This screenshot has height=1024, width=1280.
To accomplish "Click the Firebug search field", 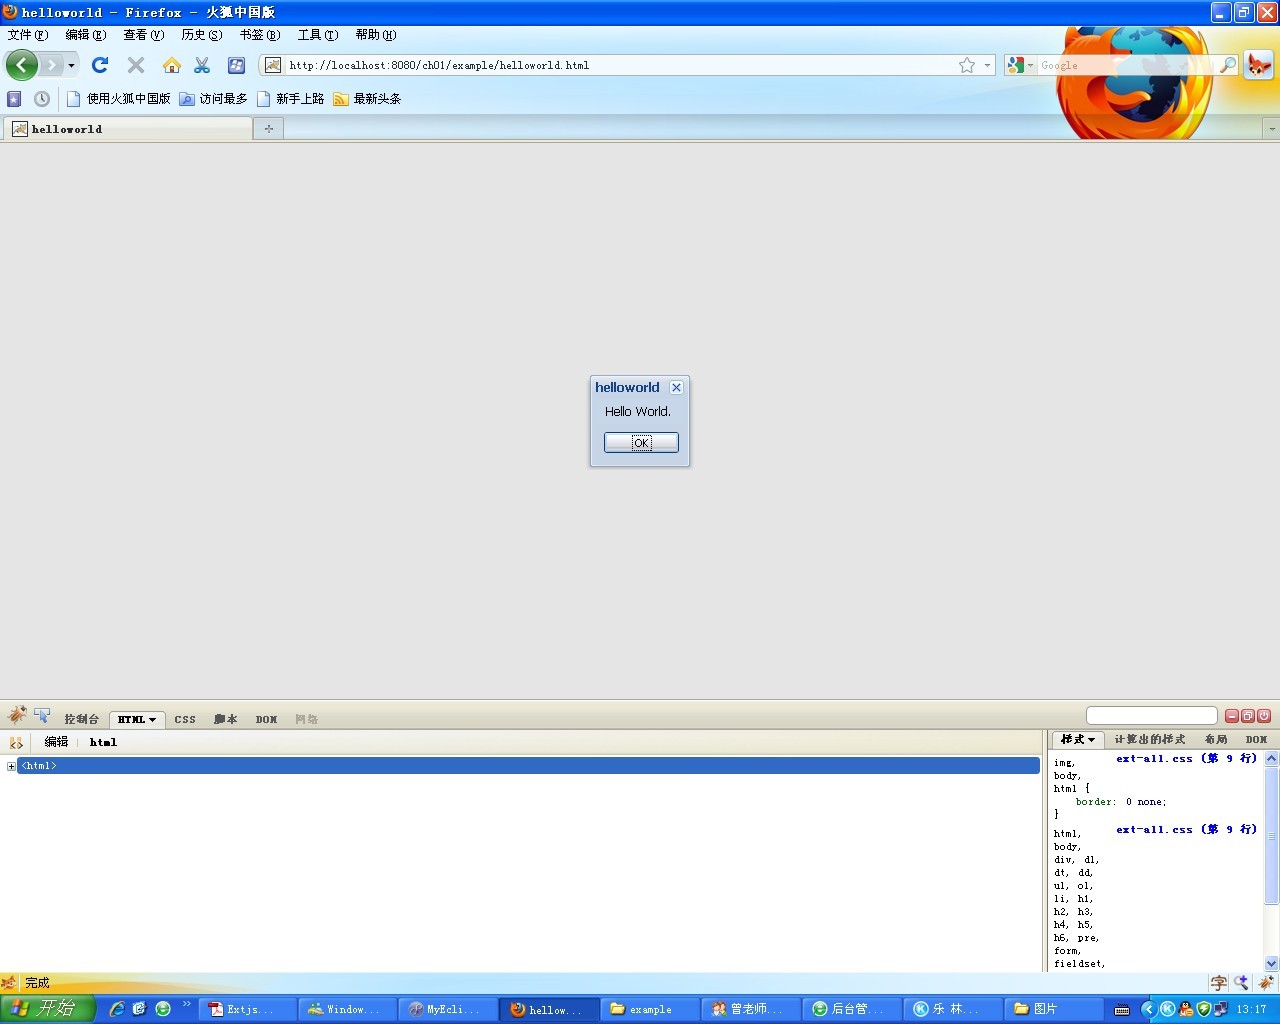I will point(1151,716).
